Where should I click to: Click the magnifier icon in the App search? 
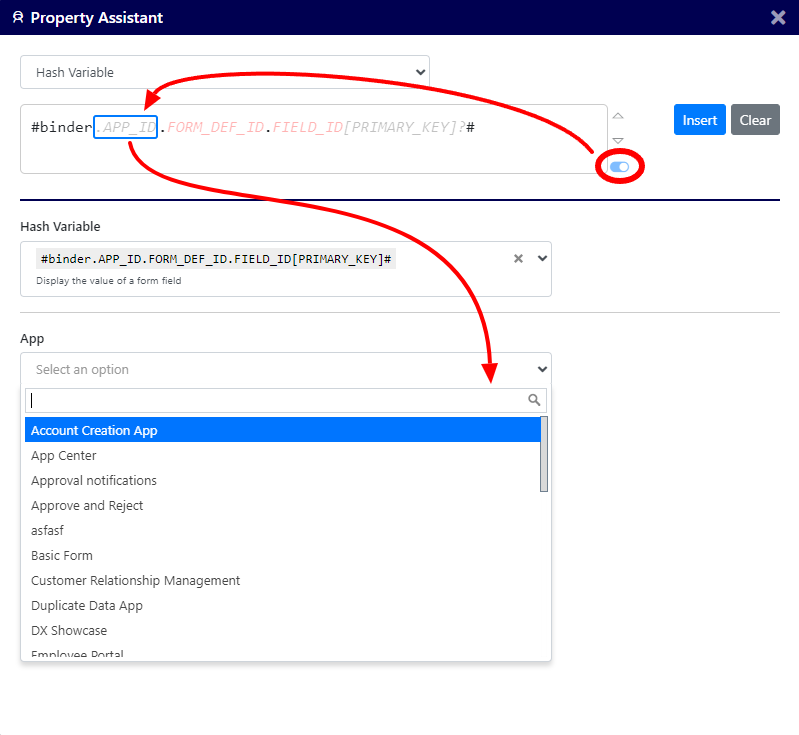534,400
